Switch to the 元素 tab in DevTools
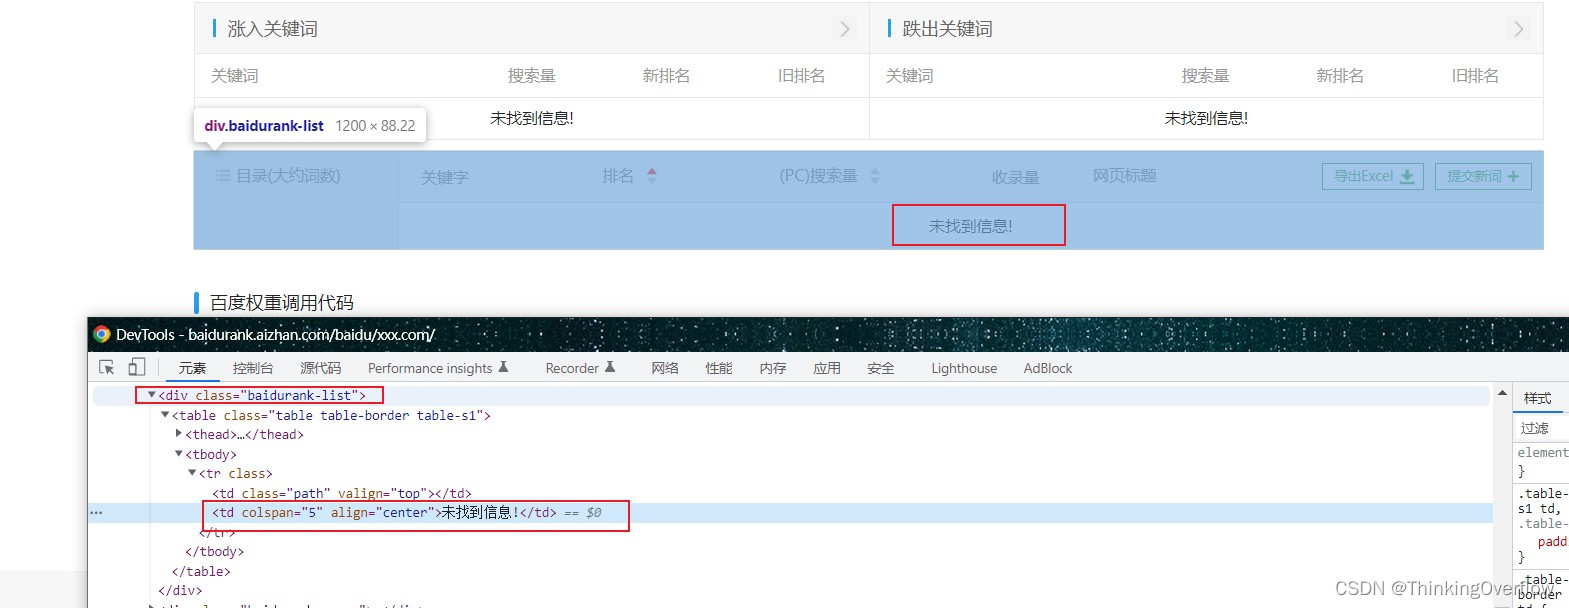This screenshot has width=1569, height=608. (x=192, y=368)
